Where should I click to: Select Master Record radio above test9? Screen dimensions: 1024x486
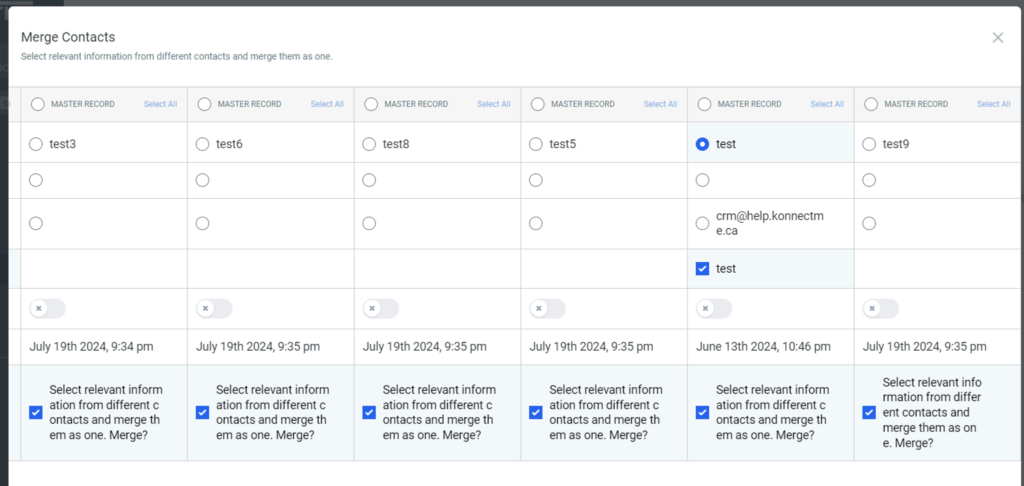coord(871,104)
